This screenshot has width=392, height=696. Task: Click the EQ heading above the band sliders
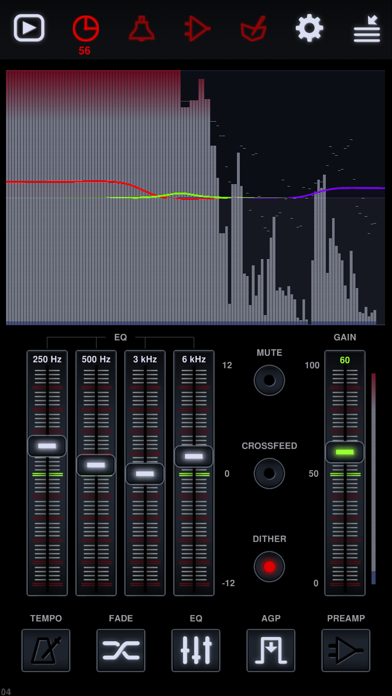(x=120, y=337)
